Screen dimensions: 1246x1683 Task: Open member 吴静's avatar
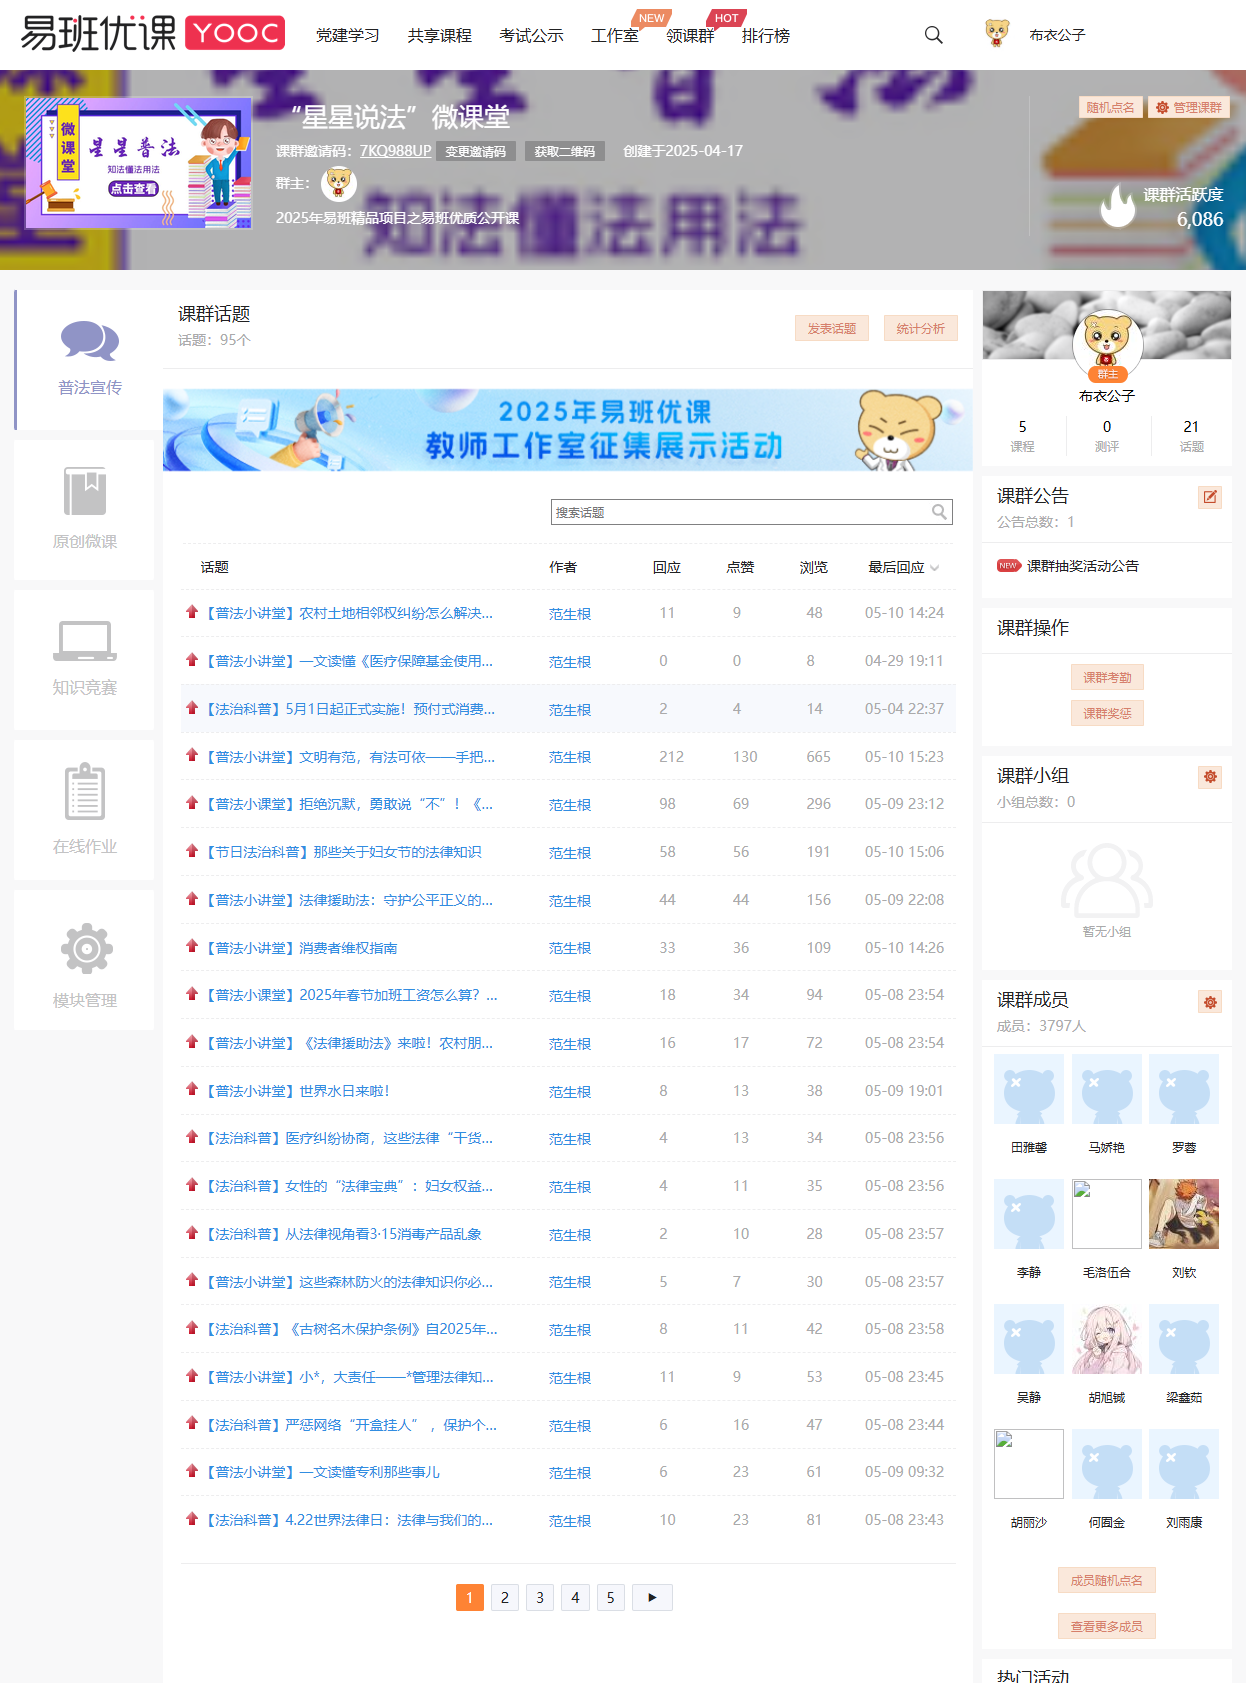[1029, 1339]
